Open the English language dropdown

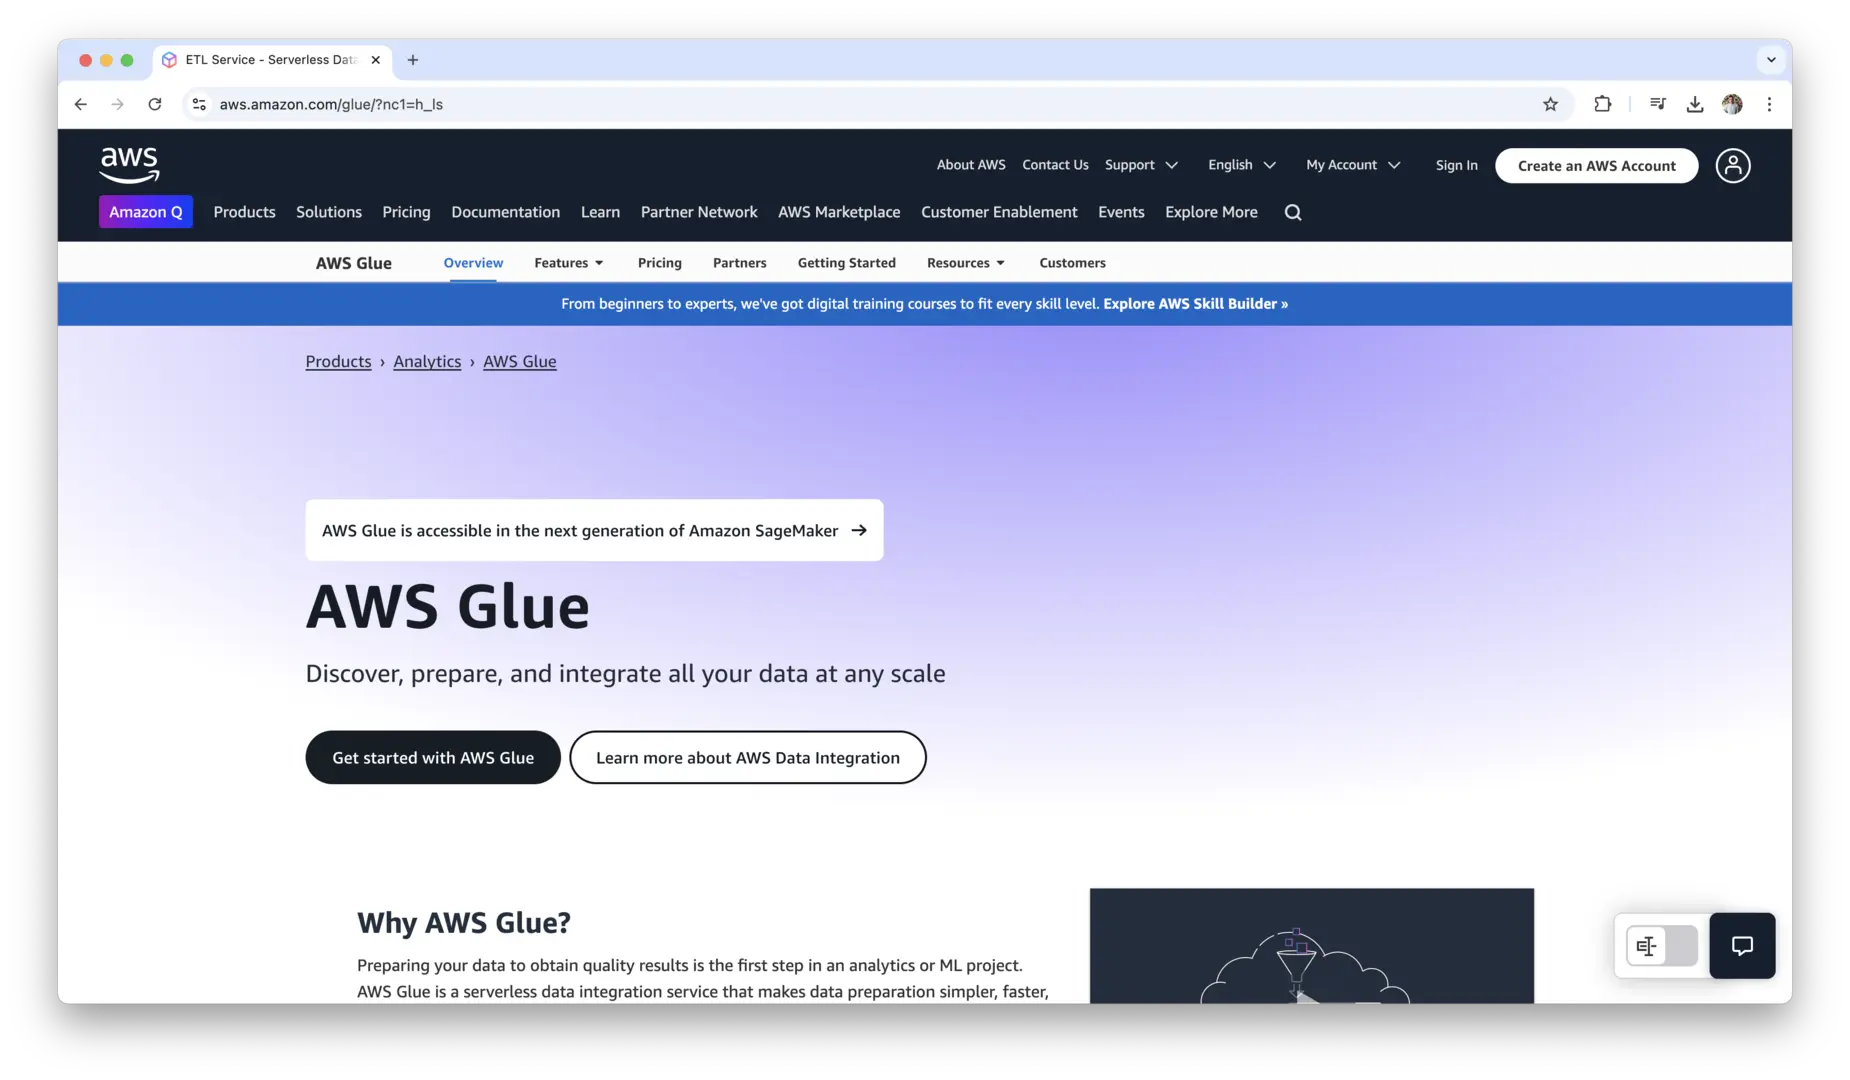pyautogui.click(x=1241, y=165)
